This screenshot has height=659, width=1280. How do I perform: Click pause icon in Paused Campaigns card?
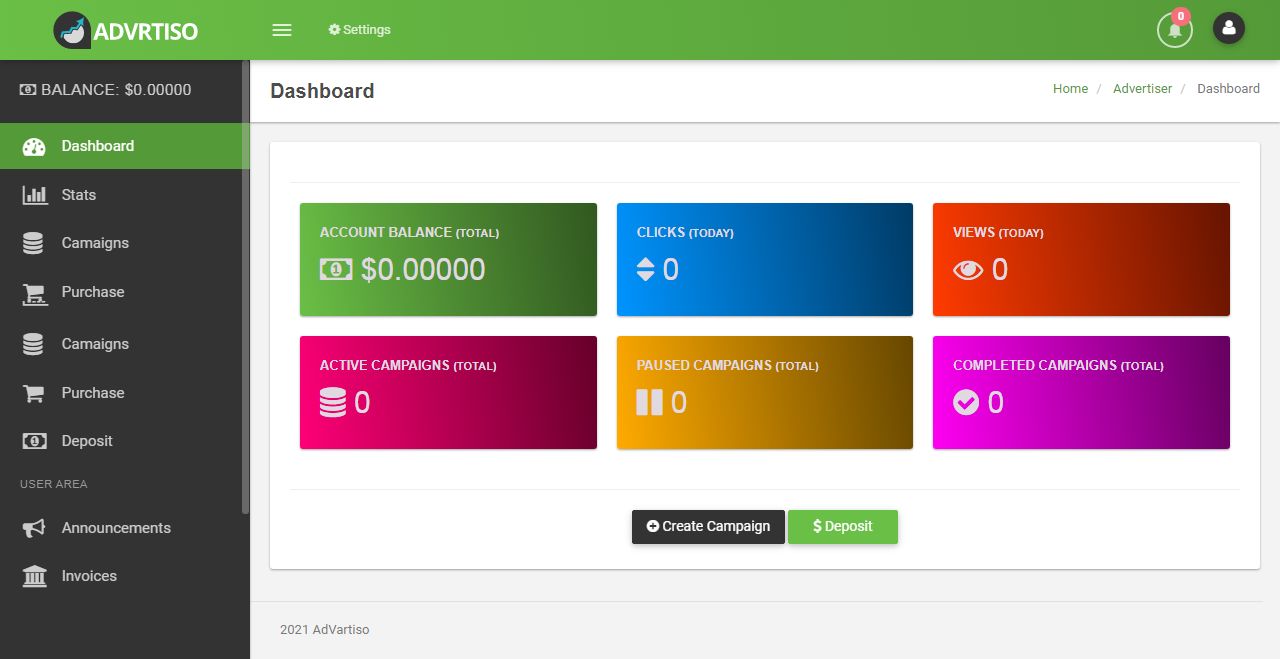pos(649,402)
